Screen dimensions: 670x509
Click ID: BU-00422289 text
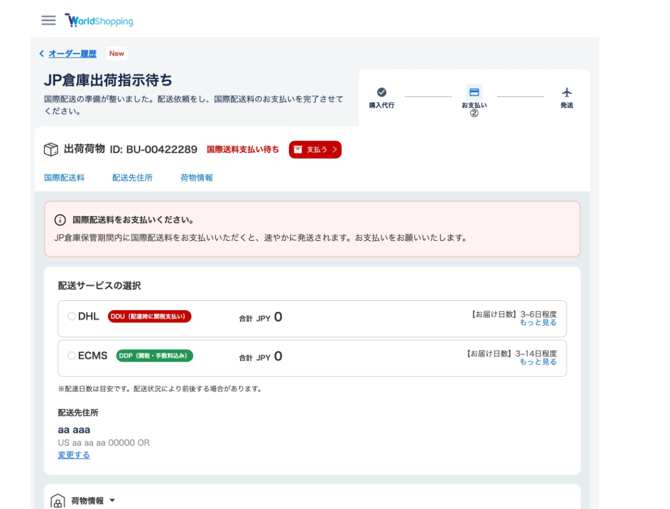coord(153,149)
